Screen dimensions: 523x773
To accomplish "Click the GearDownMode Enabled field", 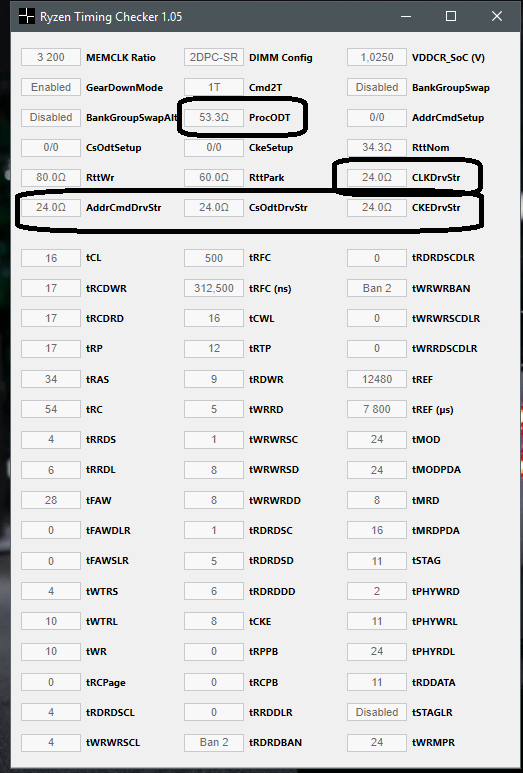I will point(51,87).
